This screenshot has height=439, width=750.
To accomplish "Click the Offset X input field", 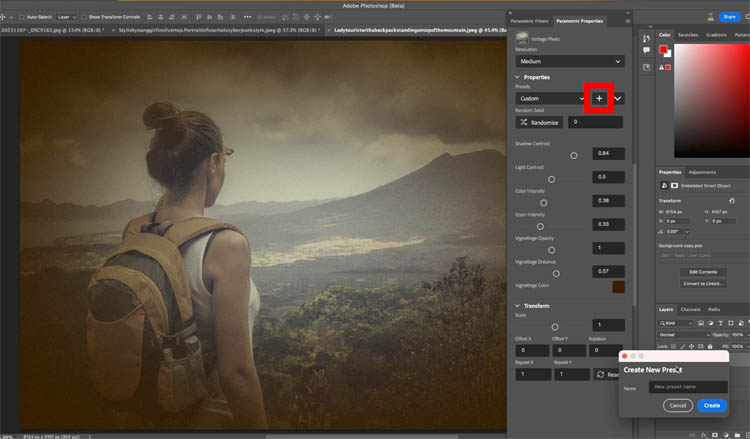I will [532, 350].
